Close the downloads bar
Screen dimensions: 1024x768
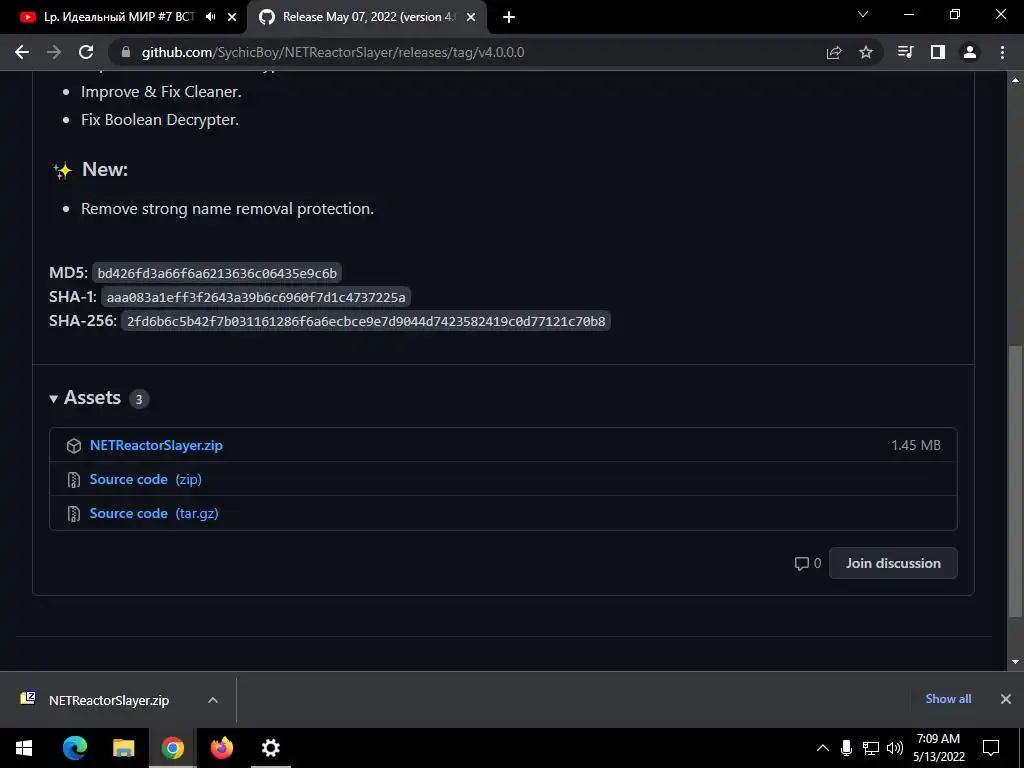point(1006,699)
